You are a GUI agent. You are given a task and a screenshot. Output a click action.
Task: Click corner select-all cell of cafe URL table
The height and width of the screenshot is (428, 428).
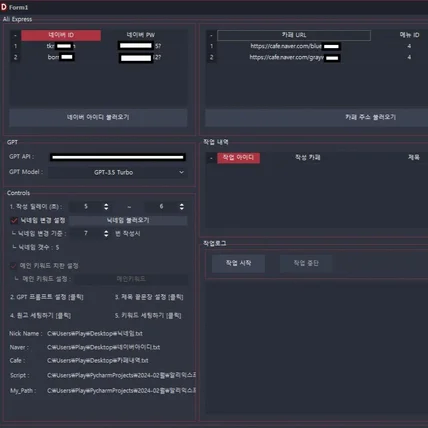click(211, 35)
